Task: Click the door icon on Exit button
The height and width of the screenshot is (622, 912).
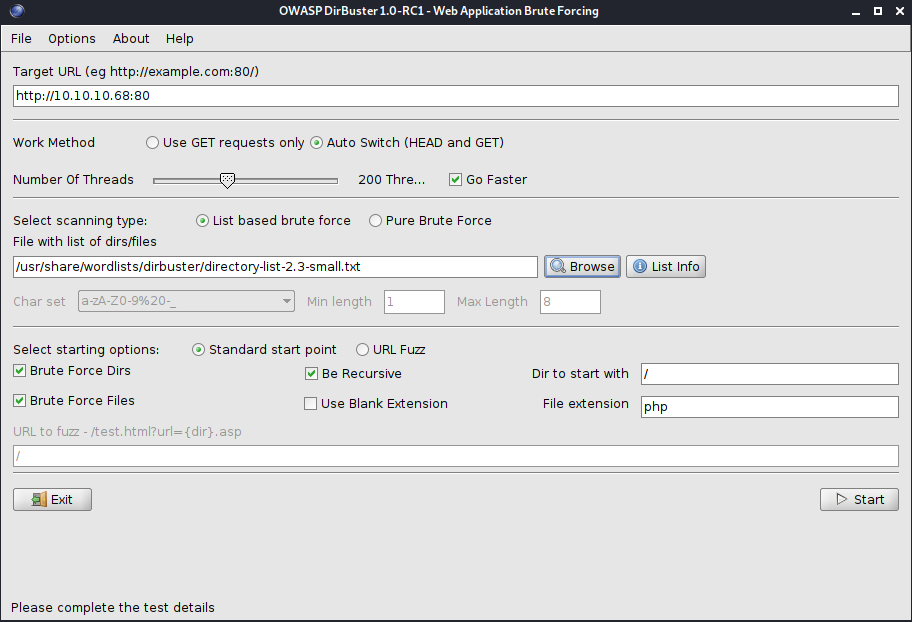Action: pyautogui.click(x=39, y=499)
